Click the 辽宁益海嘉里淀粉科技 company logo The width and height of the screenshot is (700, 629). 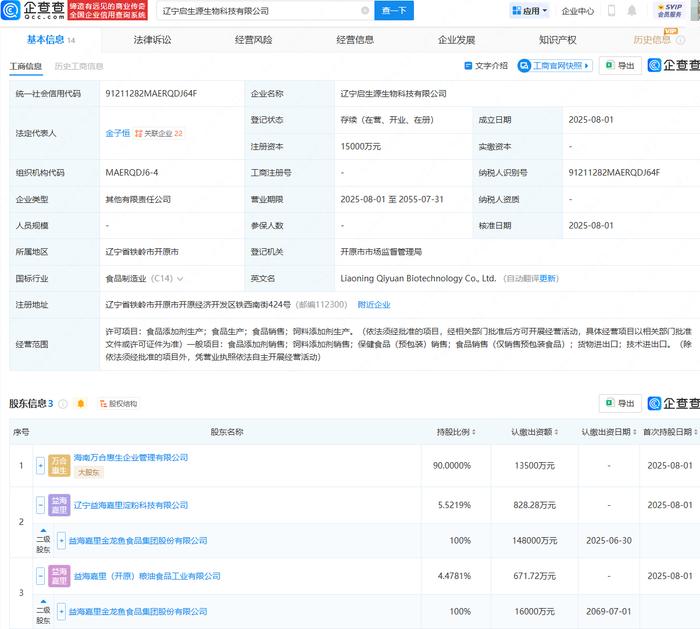point(59,505)
